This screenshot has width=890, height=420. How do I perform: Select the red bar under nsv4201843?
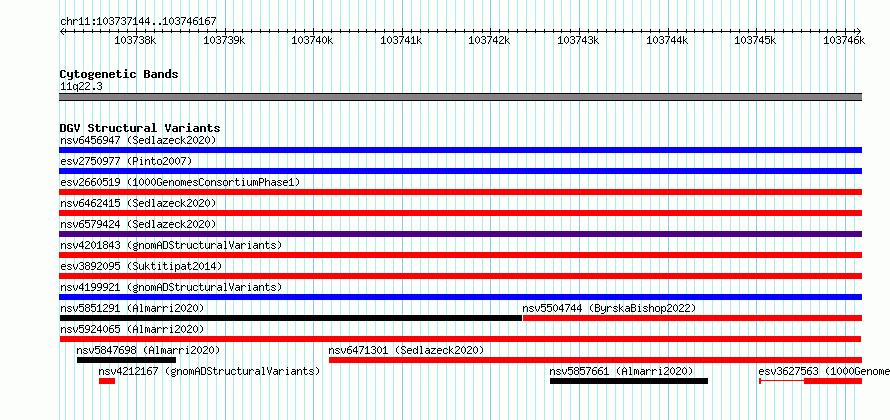[460, 255]
